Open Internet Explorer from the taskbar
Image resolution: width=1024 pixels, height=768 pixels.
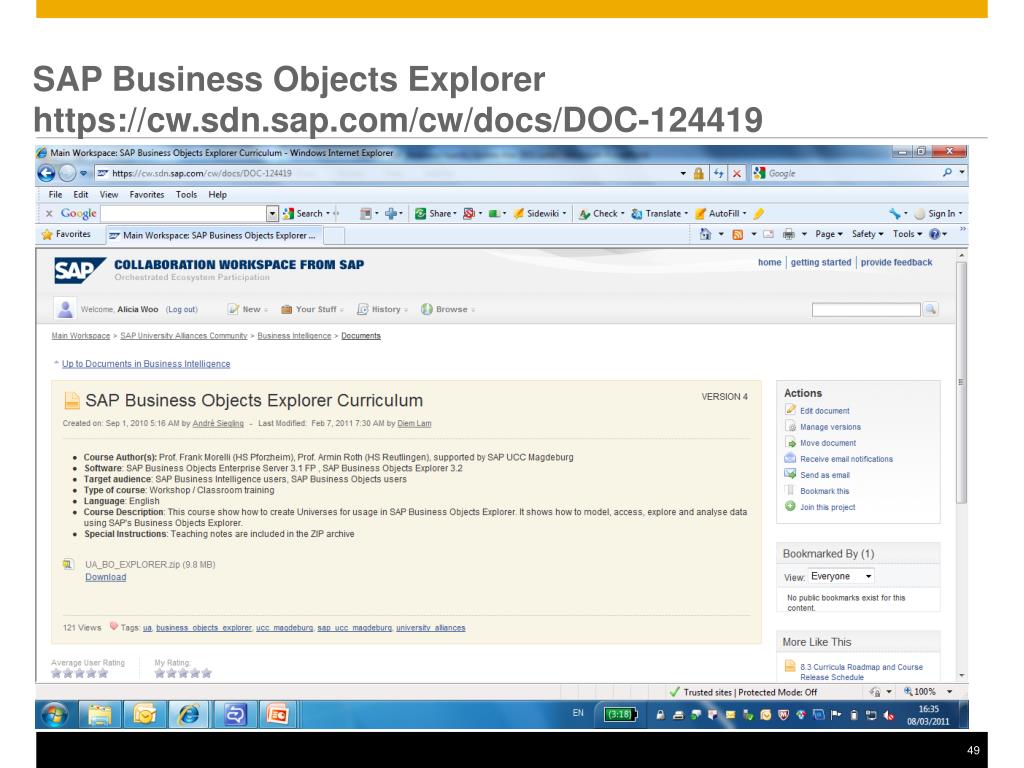(187, 715)
